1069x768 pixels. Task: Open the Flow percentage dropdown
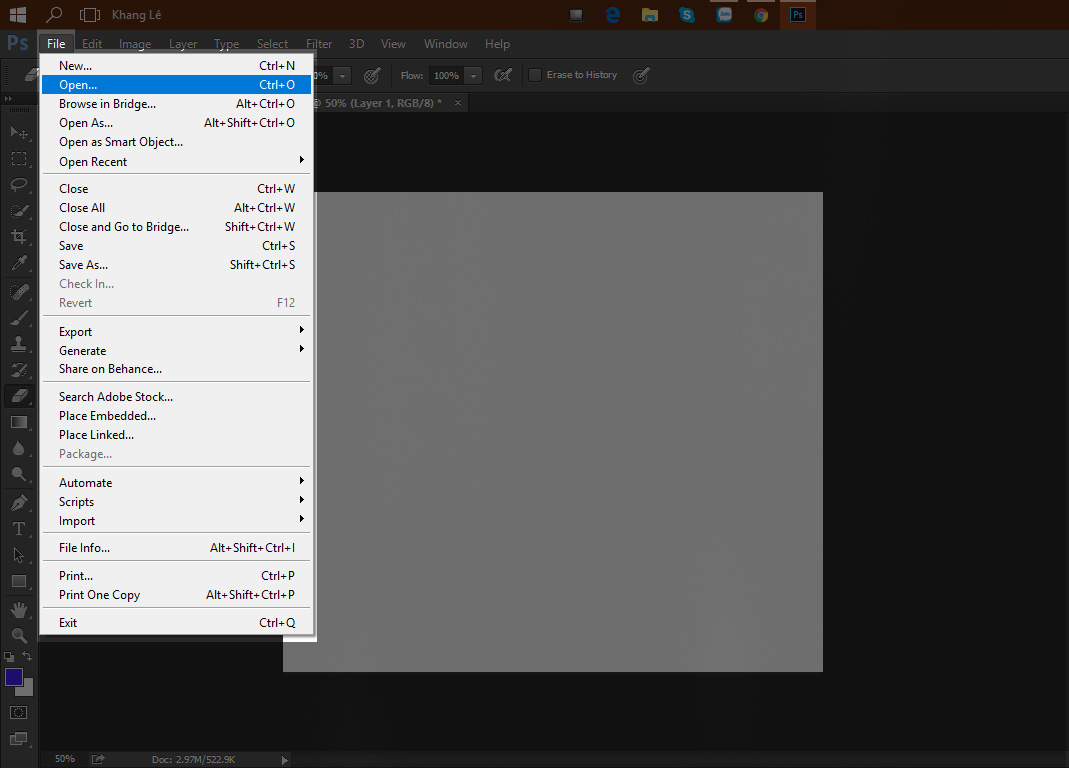[x=472, y=75]
